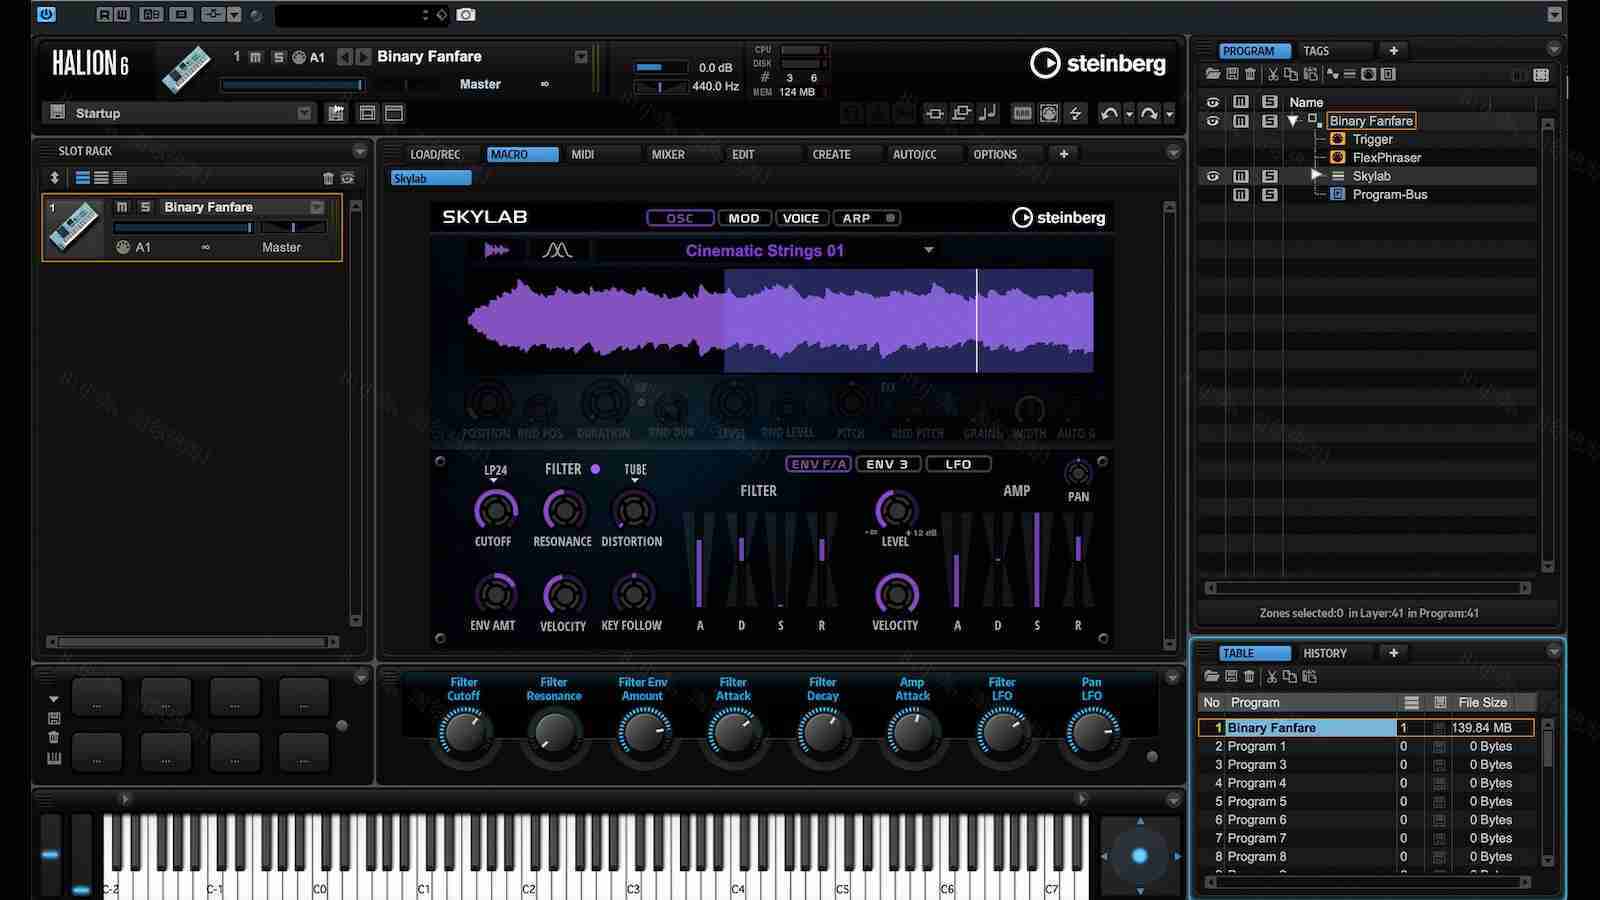Click the undo arrow in the toolbar
Image resolution: width=1600 pixels, height=900 pixels.
click(1110, 113)
